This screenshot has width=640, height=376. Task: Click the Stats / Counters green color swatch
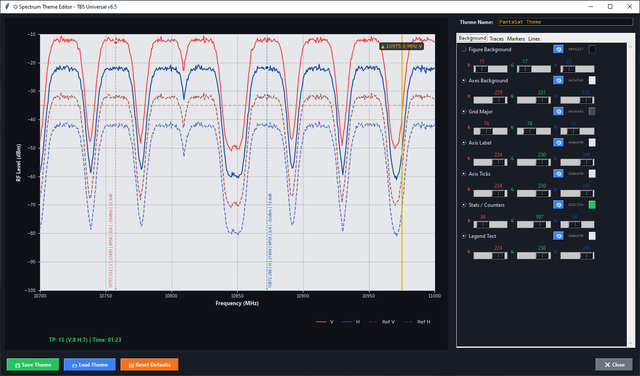tap(592, 205)
